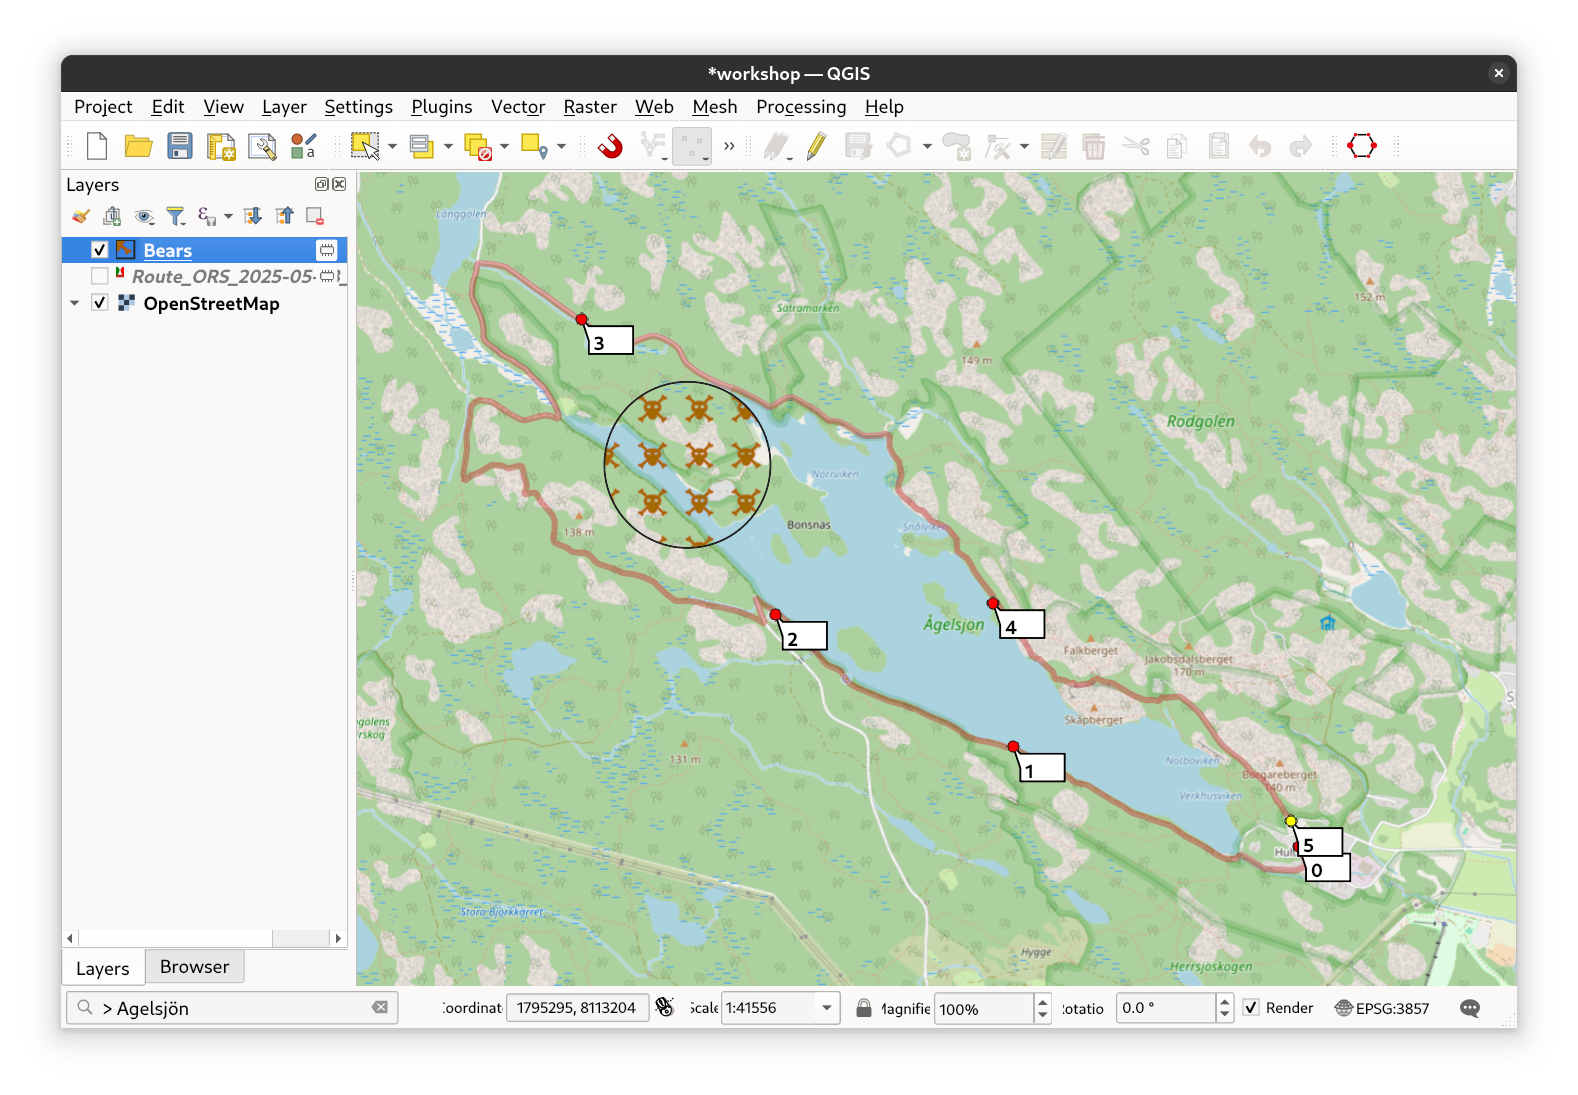Open the messages log speech bubble
1578x1095 pixels.
tap(1469, 1008)
